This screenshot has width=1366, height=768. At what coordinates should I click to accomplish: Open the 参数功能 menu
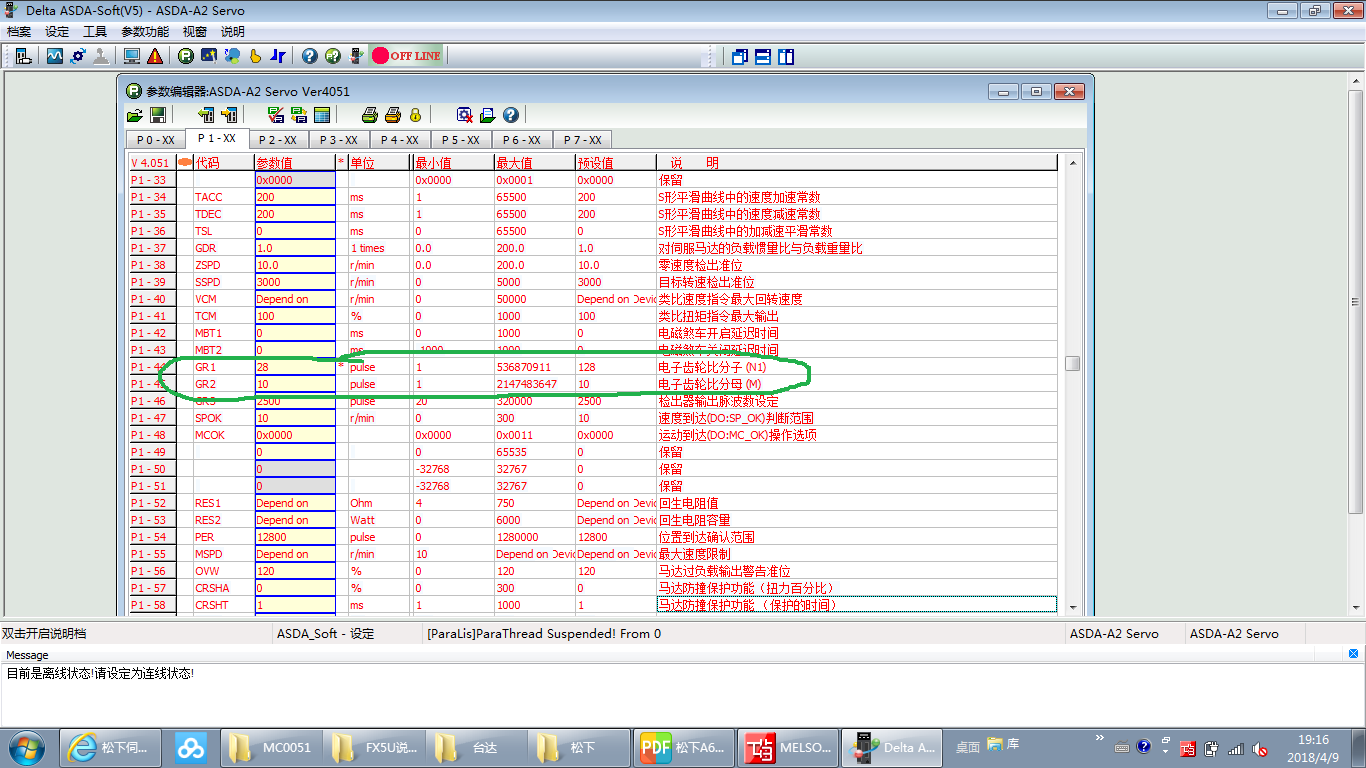[x=145, y=32]
